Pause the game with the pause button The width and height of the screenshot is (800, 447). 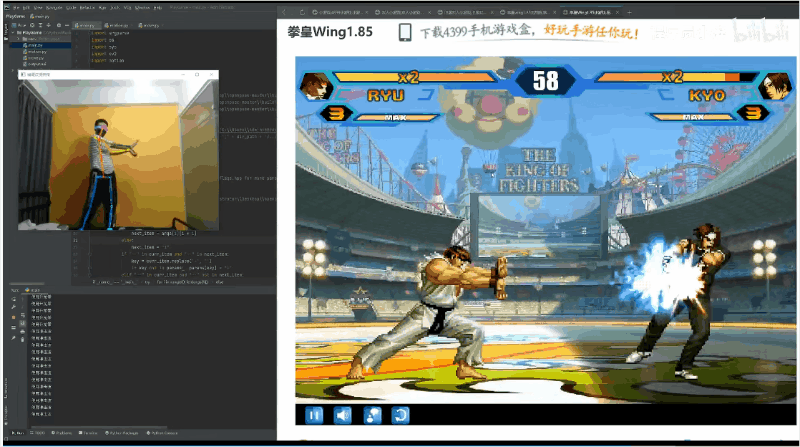pyautogui.click(x=314, y=415)
